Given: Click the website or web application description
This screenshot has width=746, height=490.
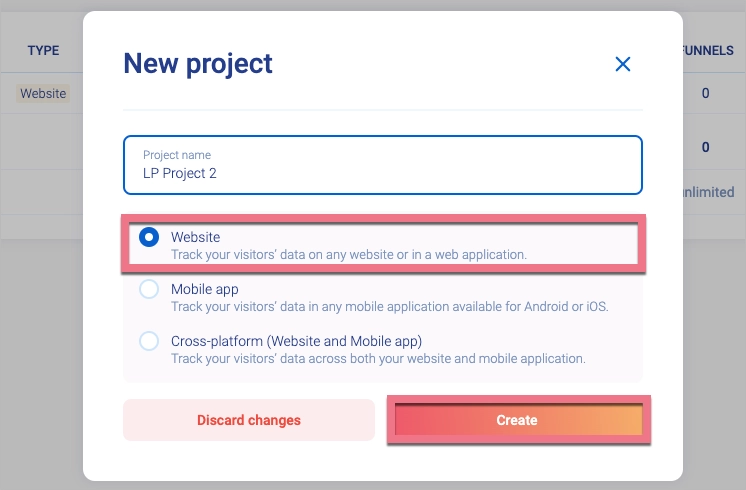Looking at the screenshot, I should pos(348,255).
